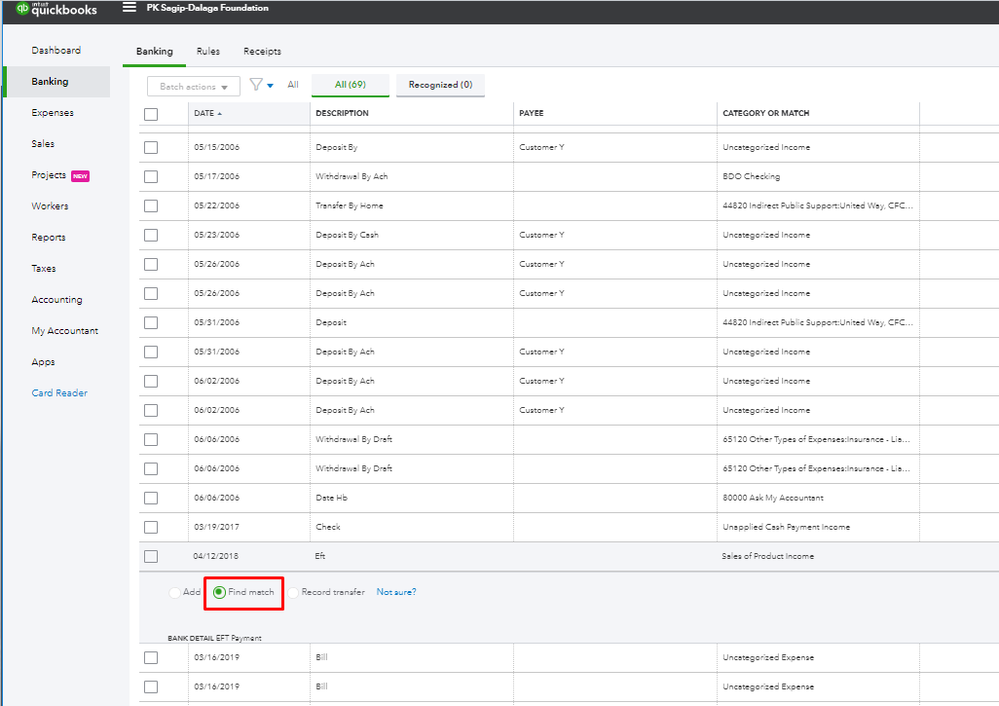This screenshot has height=706, width=999.
Task: Click the QuickBooks logo icon
Action: pos(22,9)
